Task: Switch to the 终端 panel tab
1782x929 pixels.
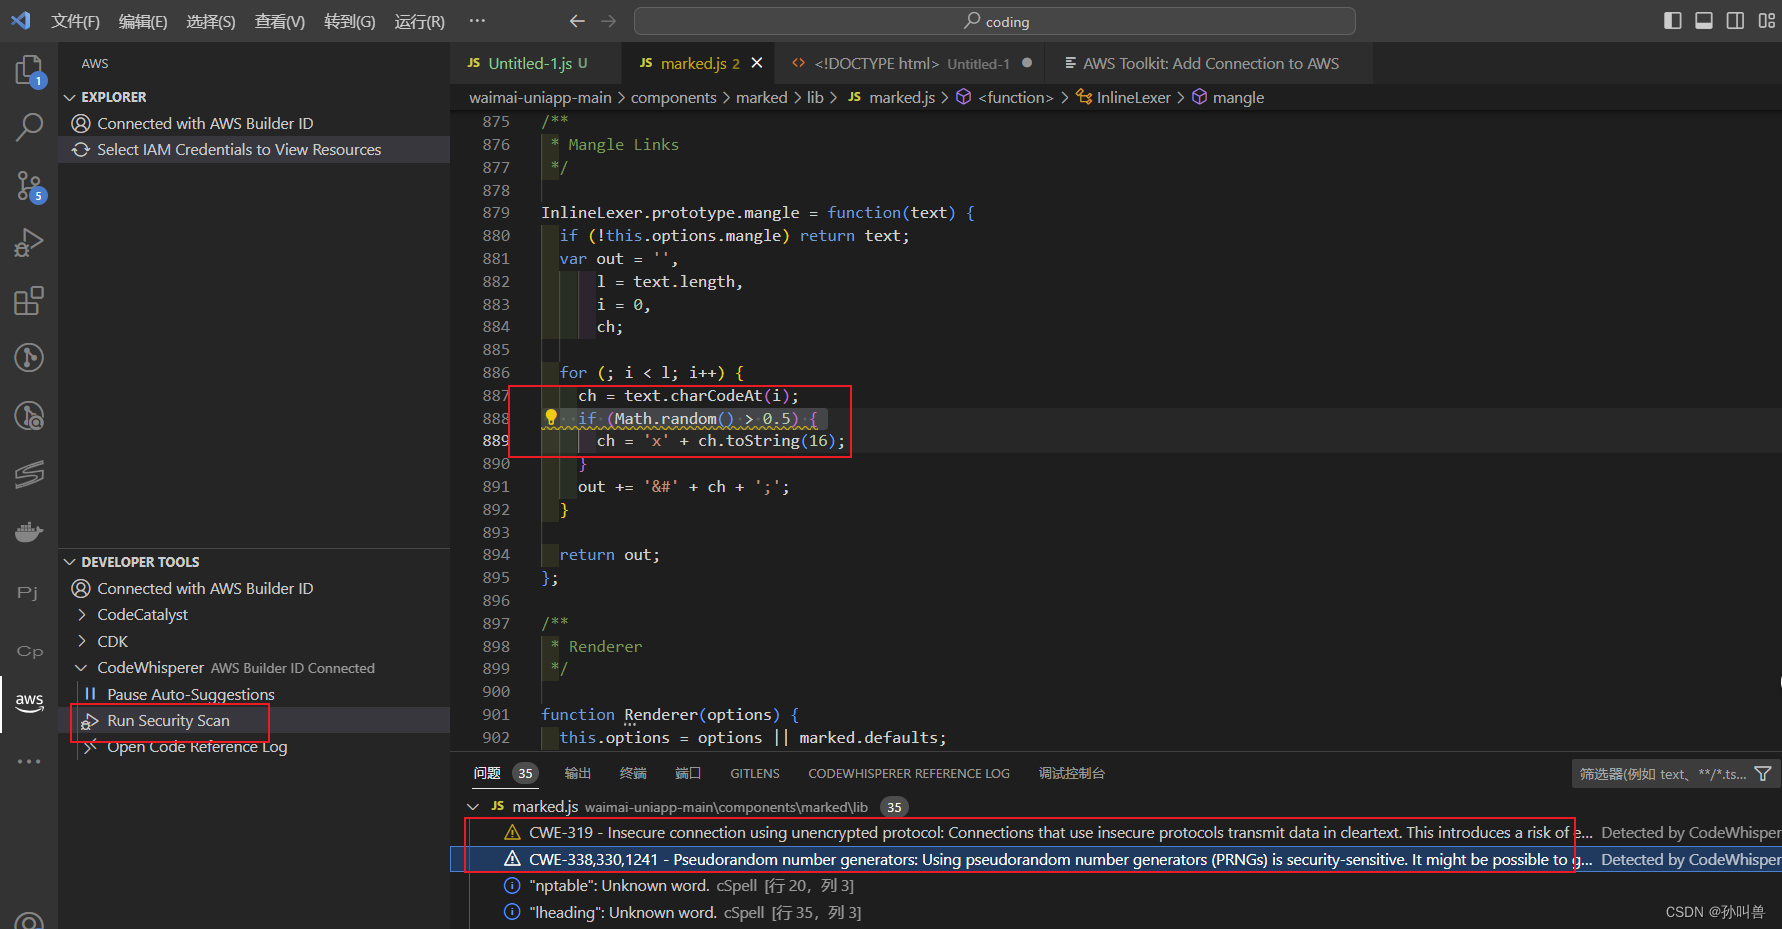Action: pyautogui.click(x=632, y=773)
